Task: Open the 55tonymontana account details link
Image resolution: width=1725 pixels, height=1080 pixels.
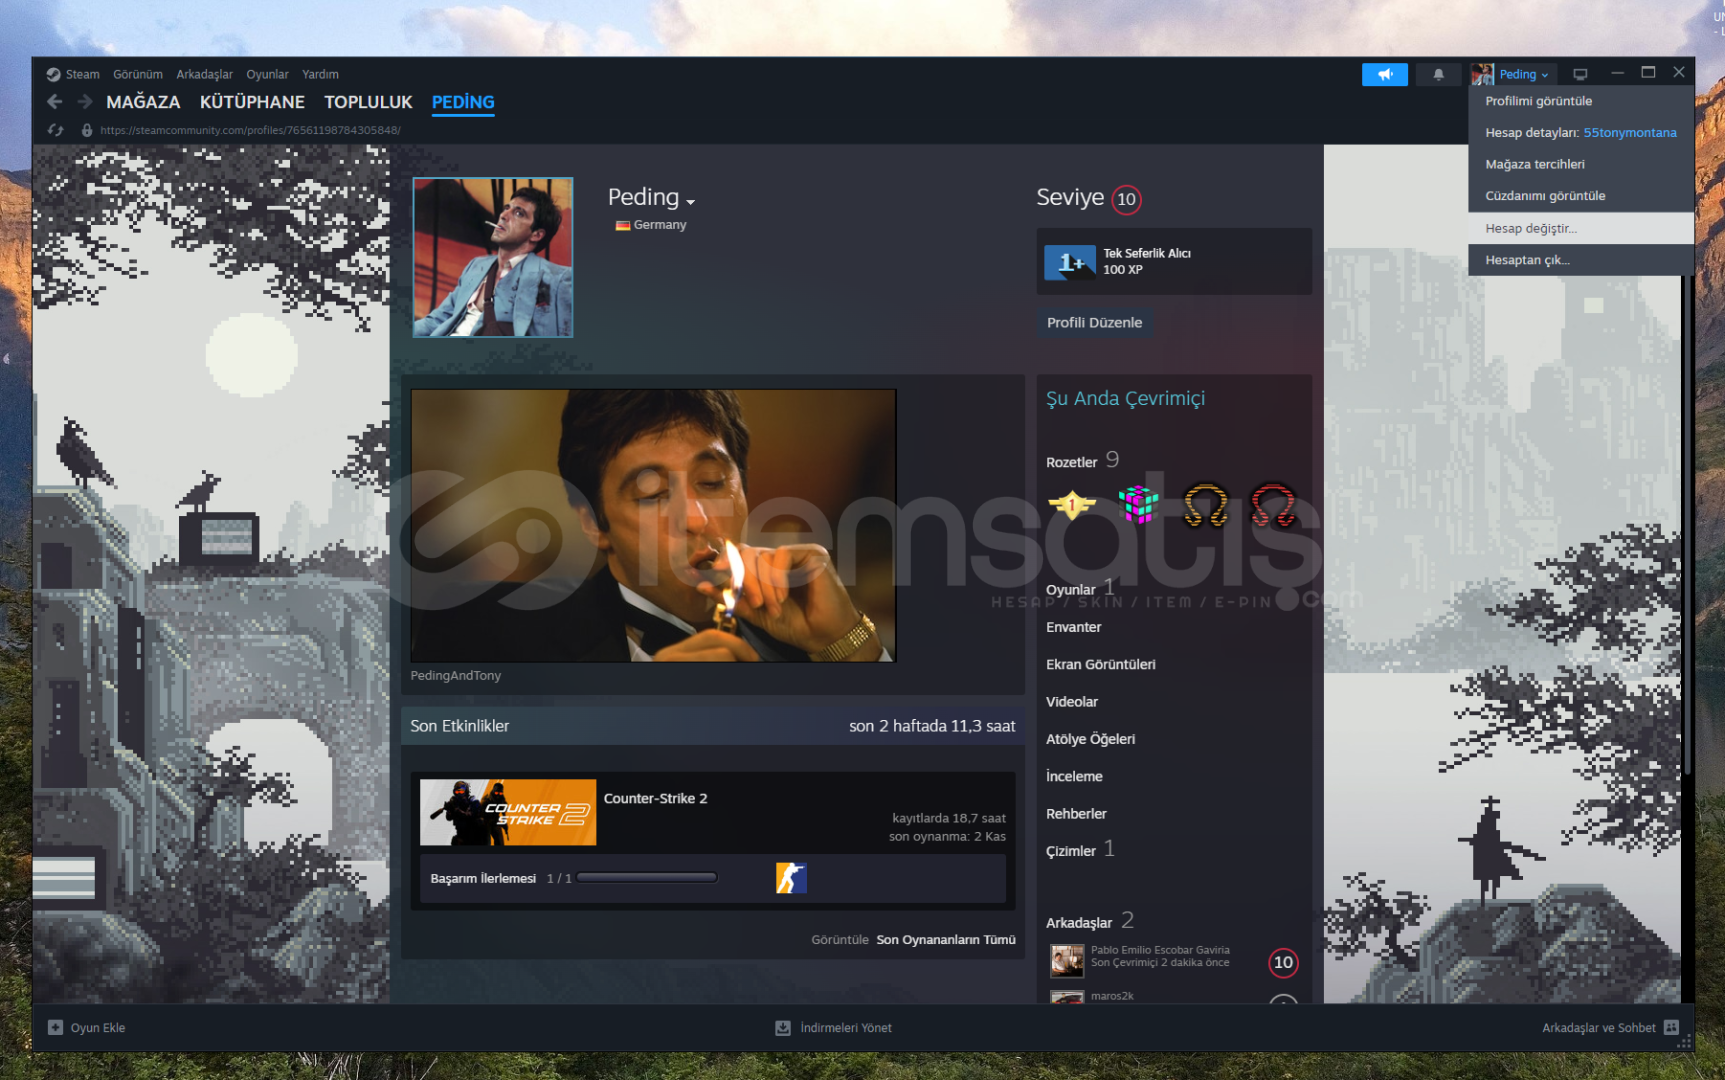Action: pos(1629,133)
